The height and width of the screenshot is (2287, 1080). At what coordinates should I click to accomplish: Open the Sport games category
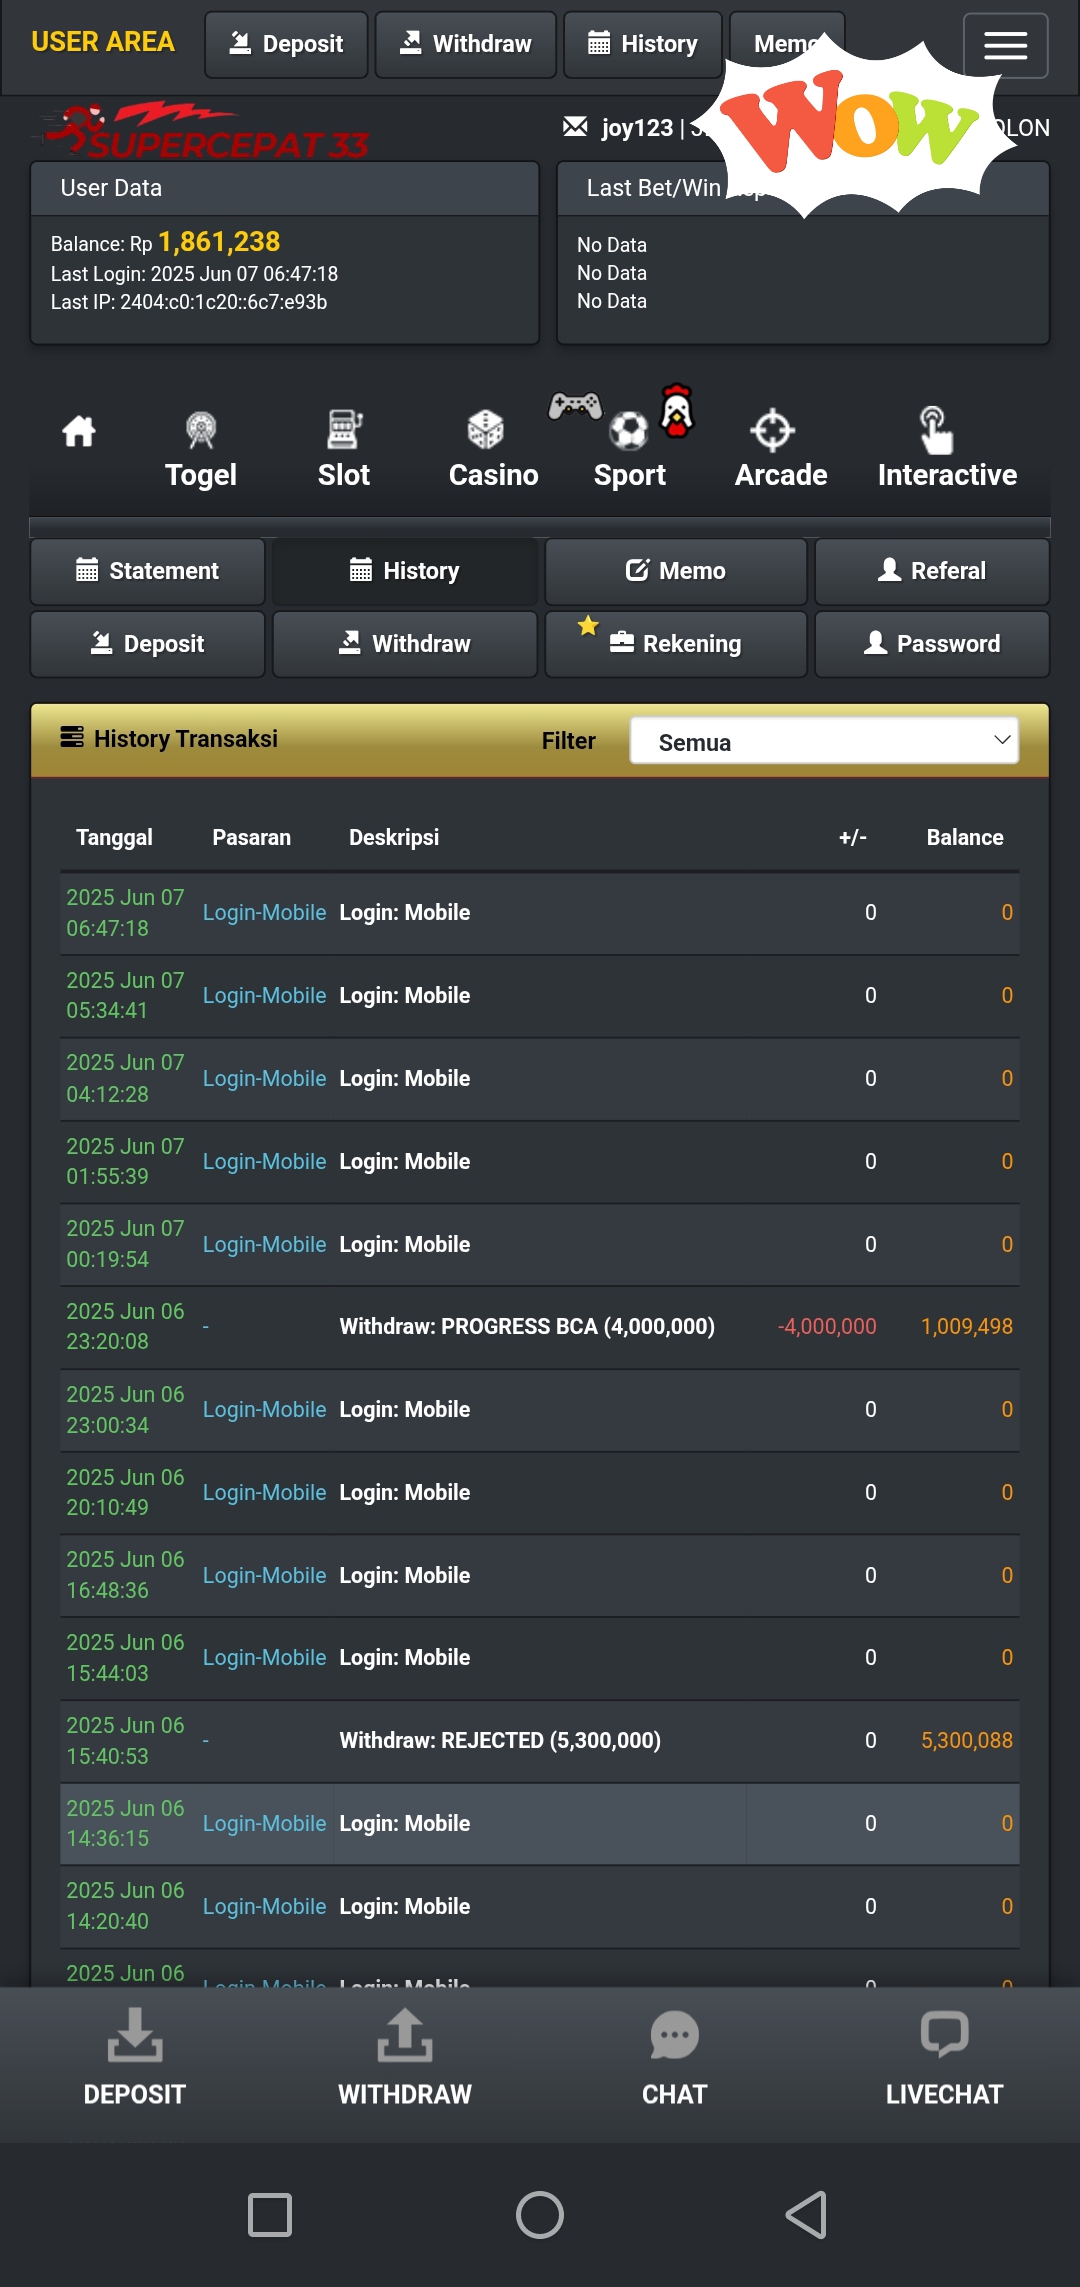click(x=629, y=450)
